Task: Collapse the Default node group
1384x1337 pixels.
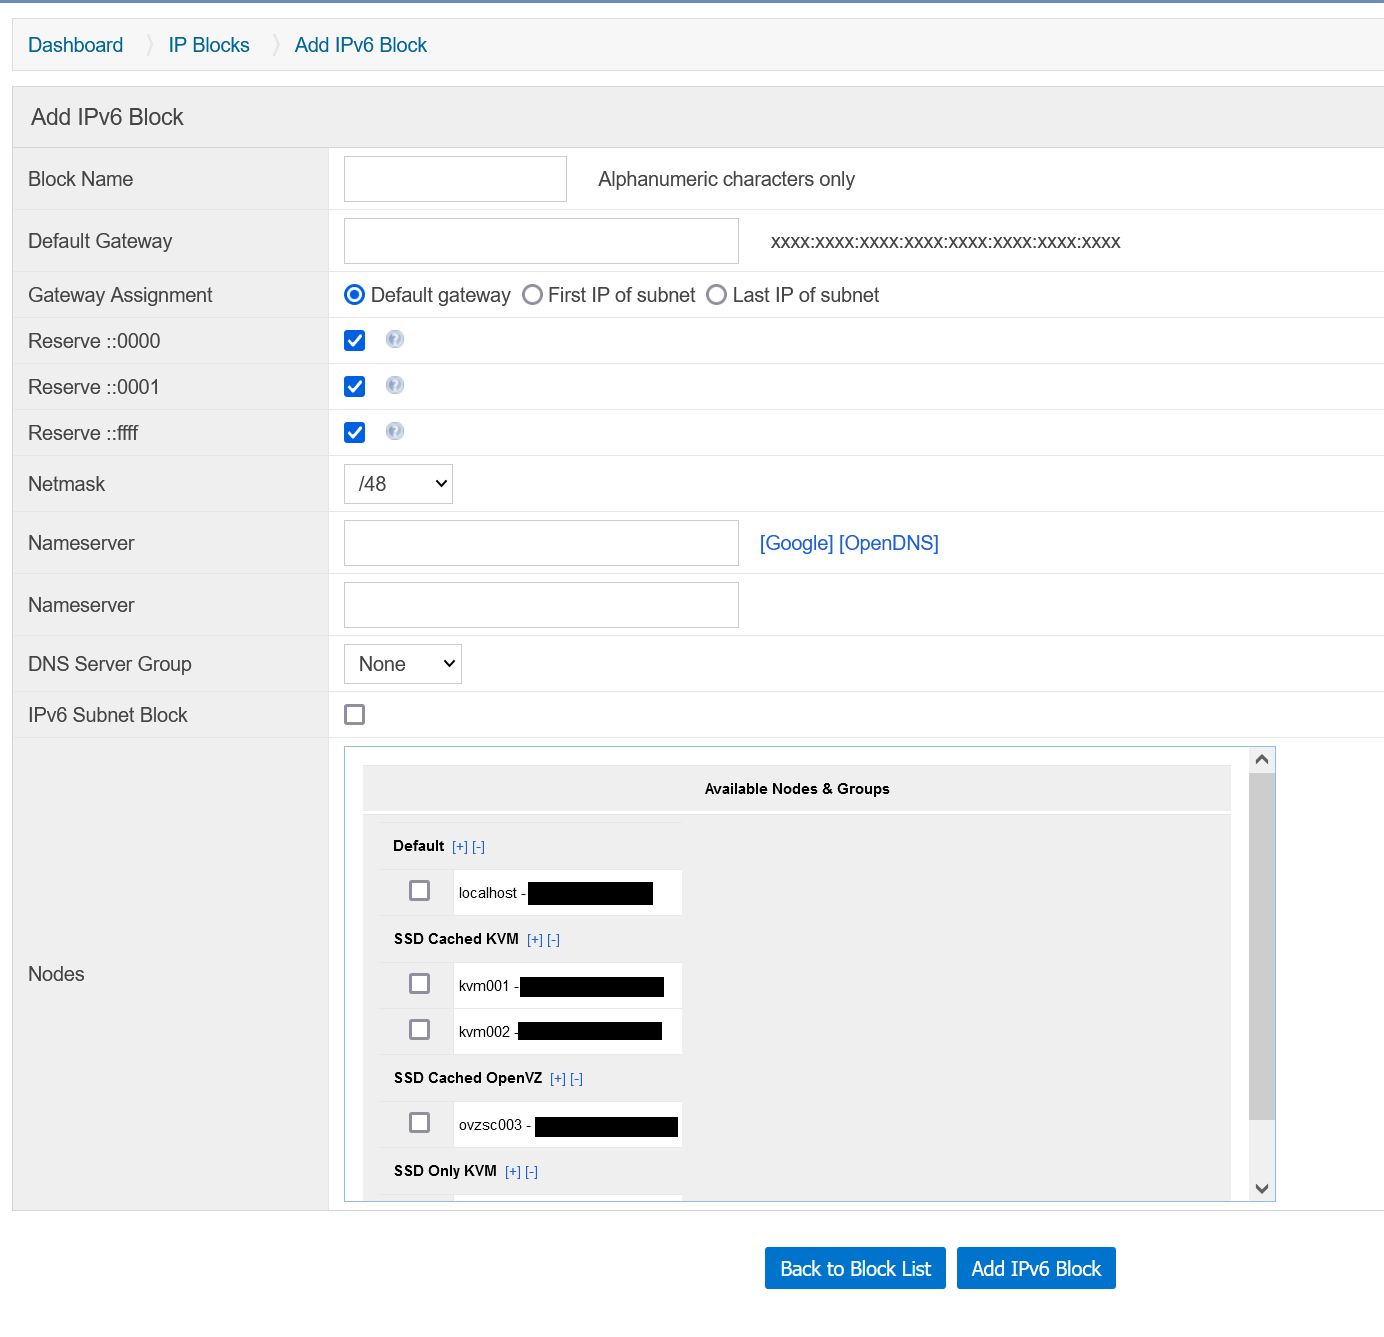Action: [x=478, y=846]
